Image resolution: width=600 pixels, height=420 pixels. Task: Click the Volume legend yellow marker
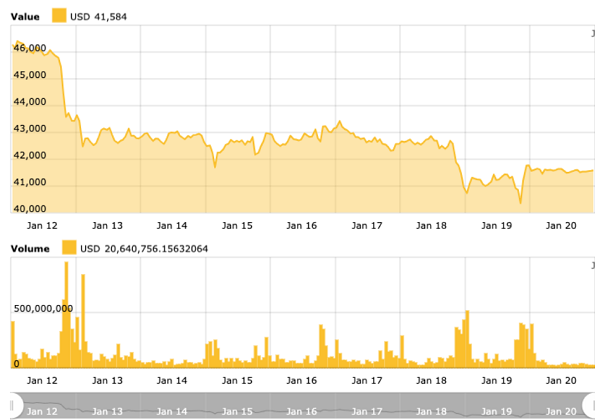(69, 247)
